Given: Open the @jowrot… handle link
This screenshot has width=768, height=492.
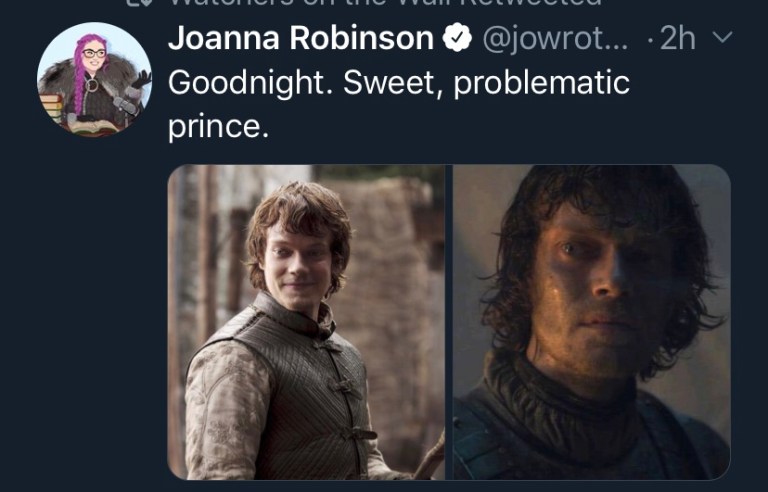Looking at the screenshot, I should 556,39.
